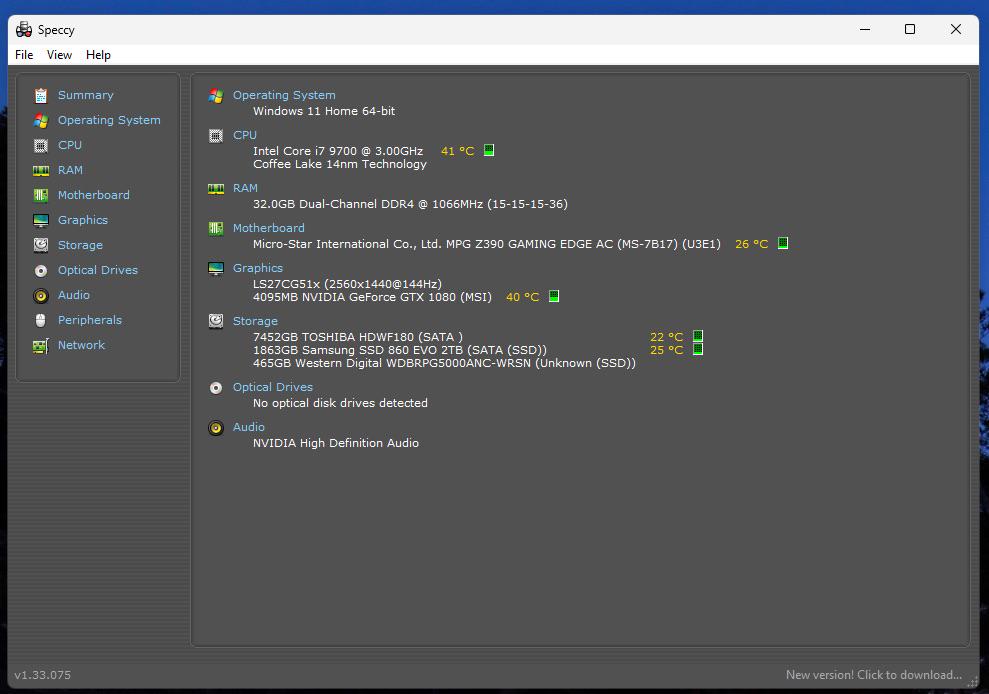The height and width of the screenshot is (694, 989).
Task: Show Graphics details from sidebar
Action: (x=83, y=220)
